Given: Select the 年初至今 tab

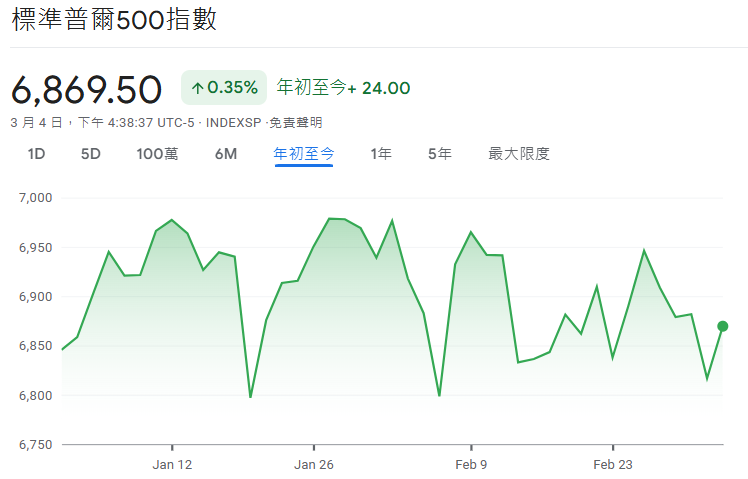Looking at the screenshot, I should pos(304,154).
